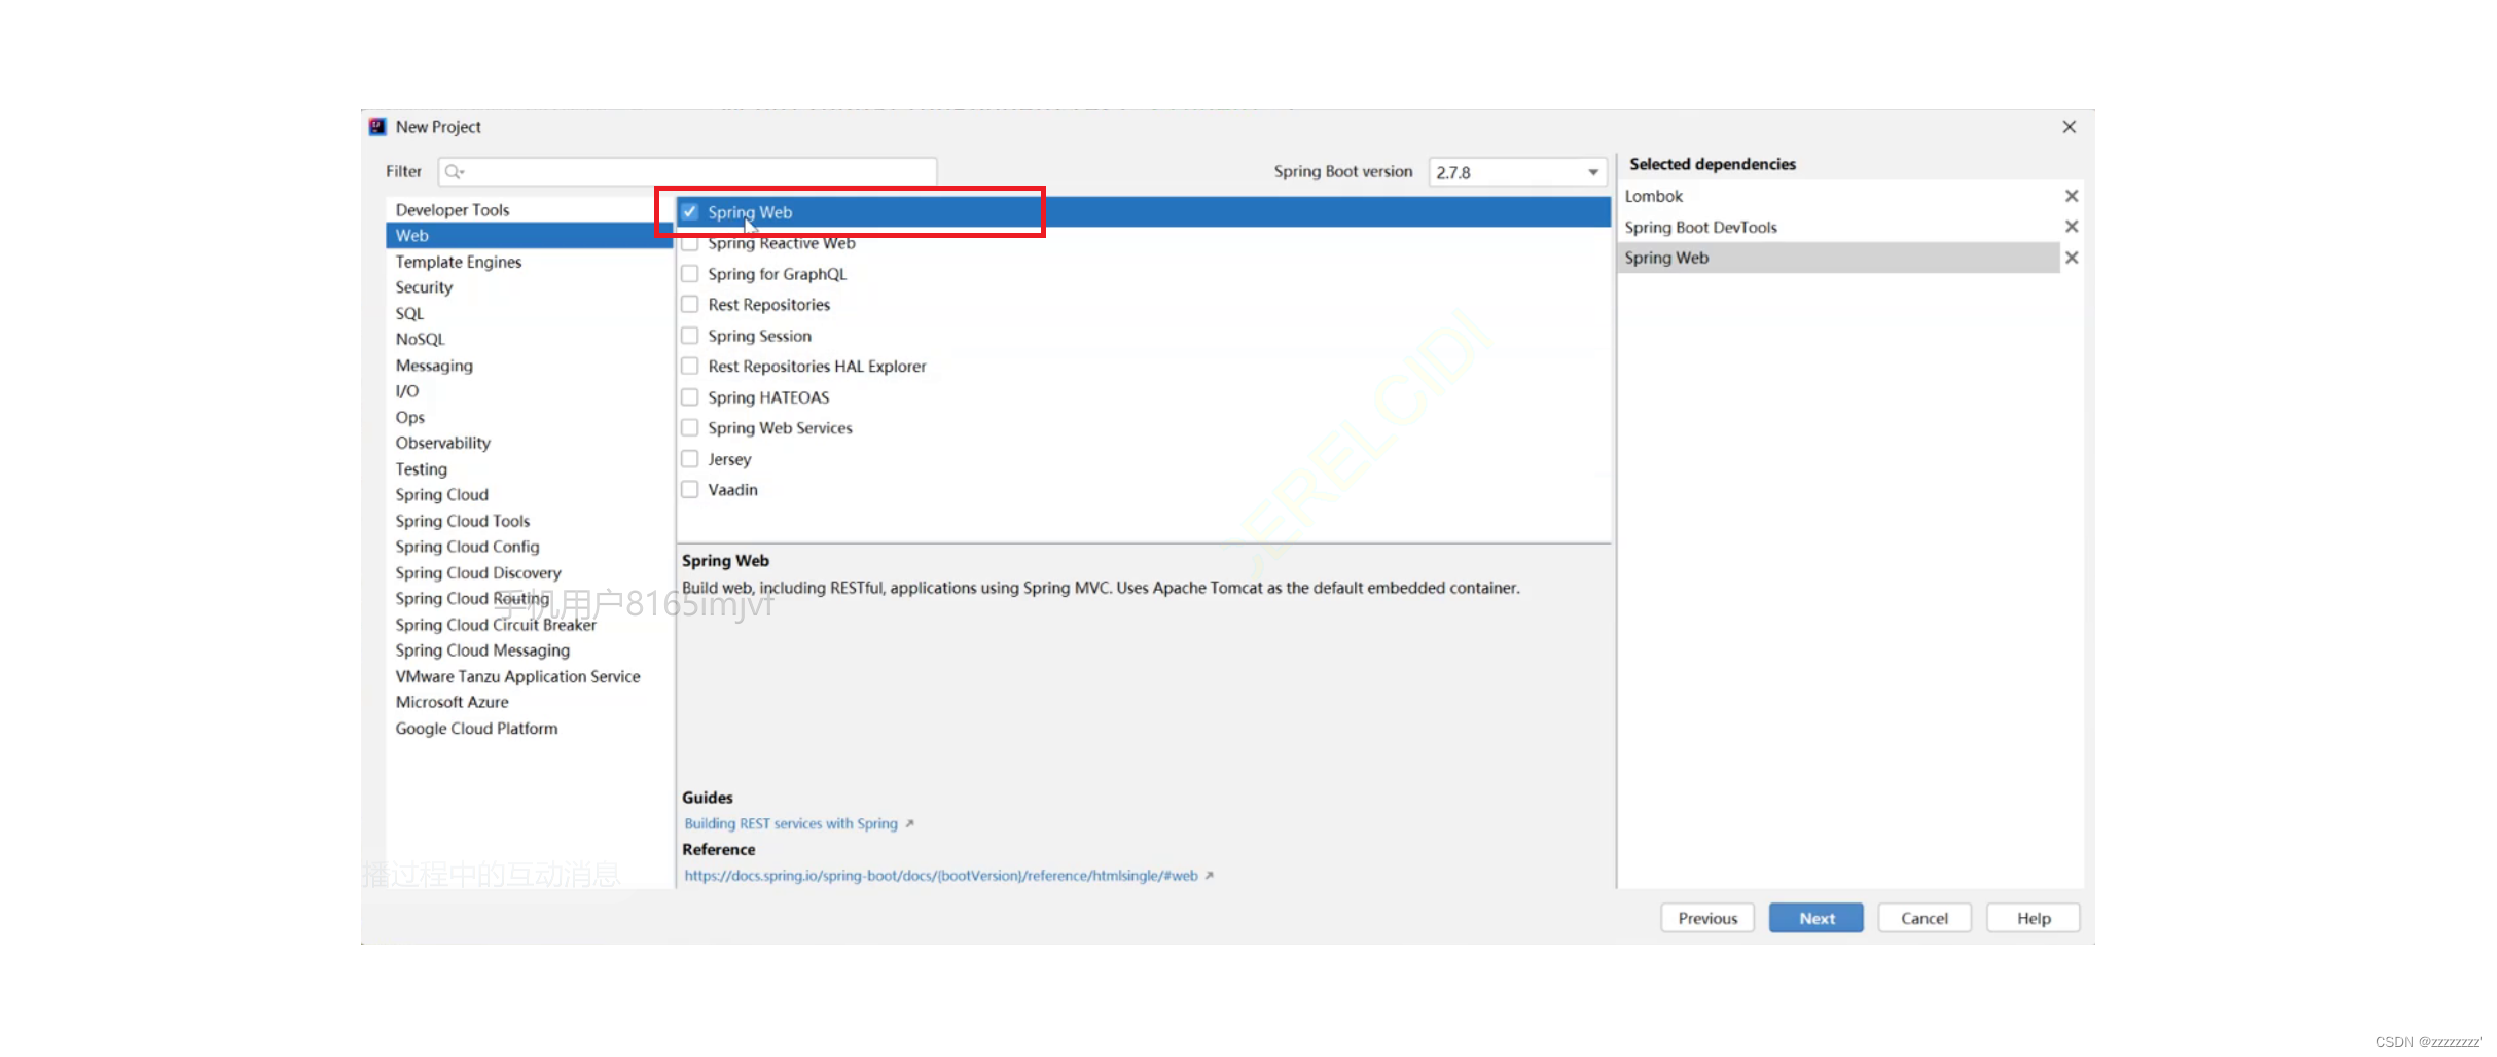This screenshot has width=2497, height=1057.
Task: Choose Microsoft Azure category
Action: pyautogui.click(x=529, y=703)
